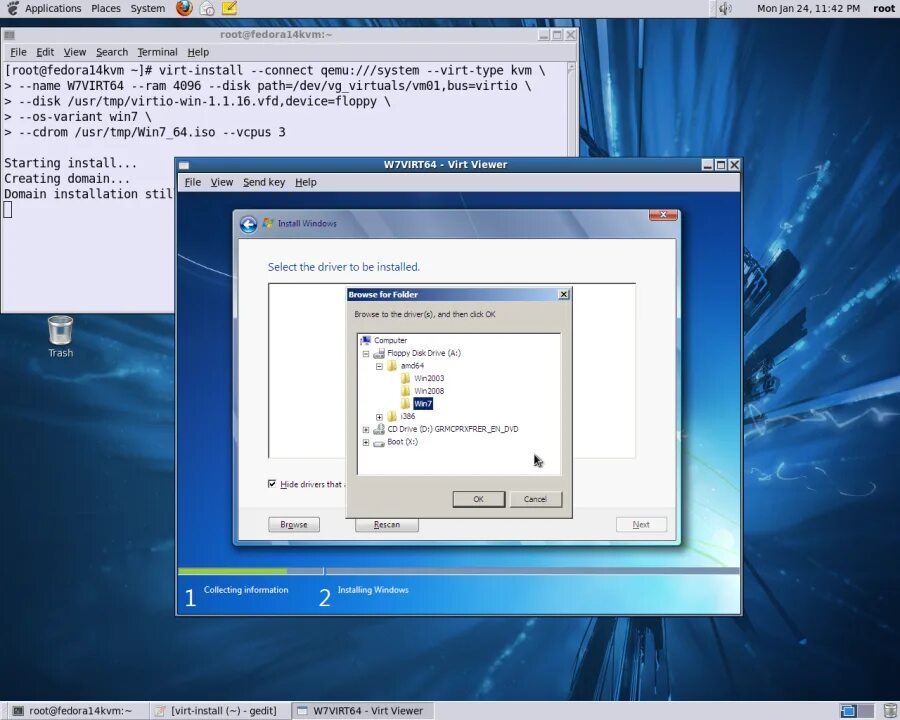Click the workspace switcher in bottom panel
The height and width of the screenshot is (720, 900).
[x=856, y=711]
